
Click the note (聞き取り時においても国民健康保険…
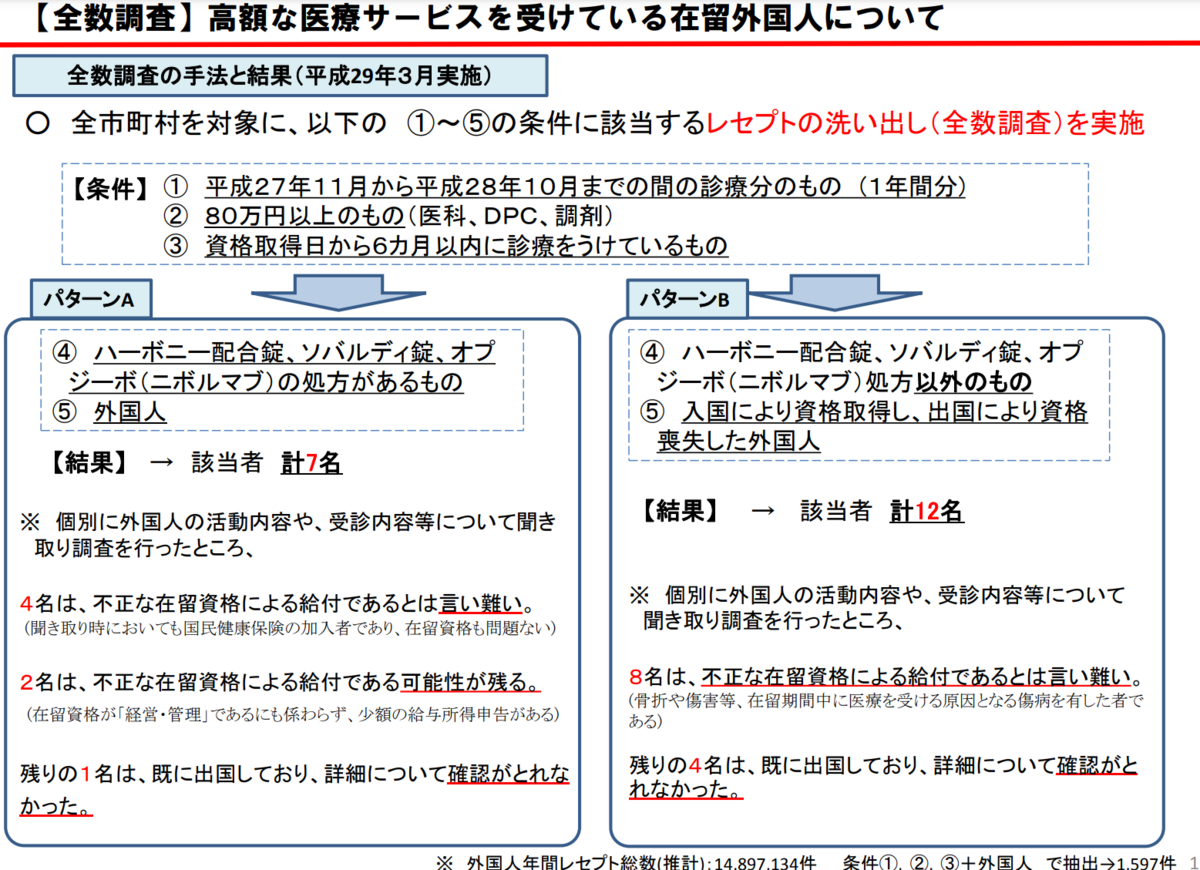tap(290, 628)
